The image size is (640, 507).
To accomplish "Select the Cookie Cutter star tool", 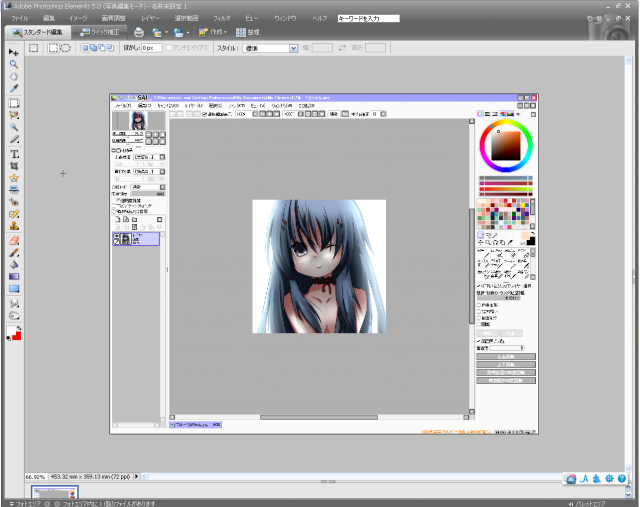I will 14,178.
